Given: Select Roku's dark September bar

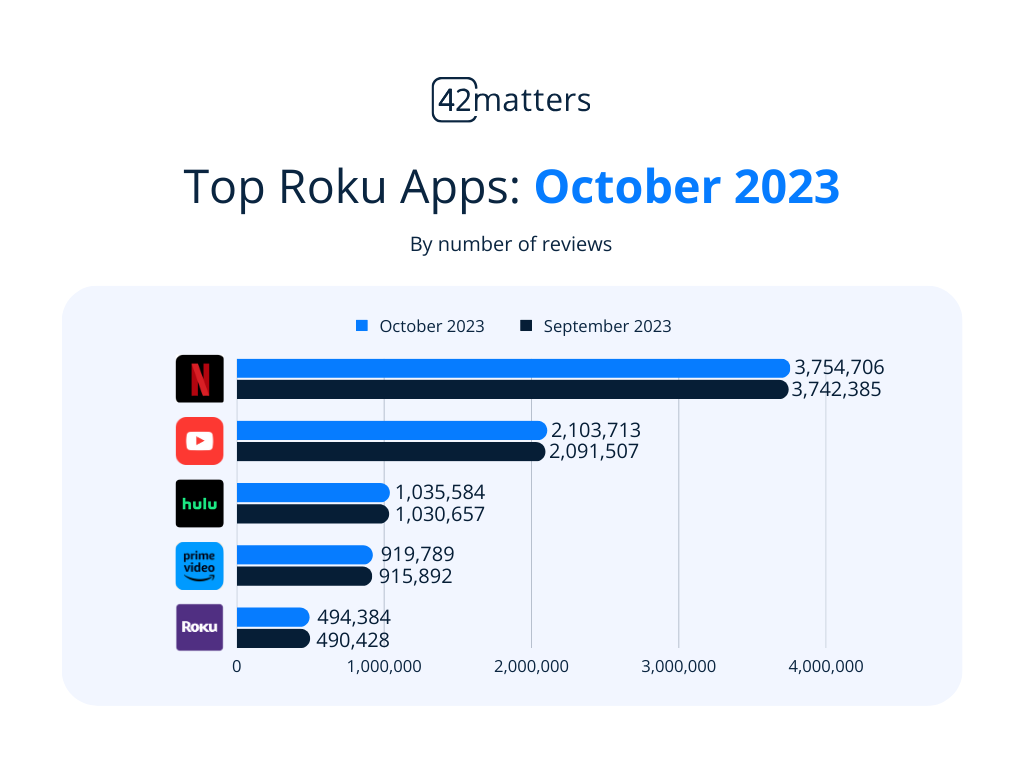Looking at the screenshot, I should [273, 639].
